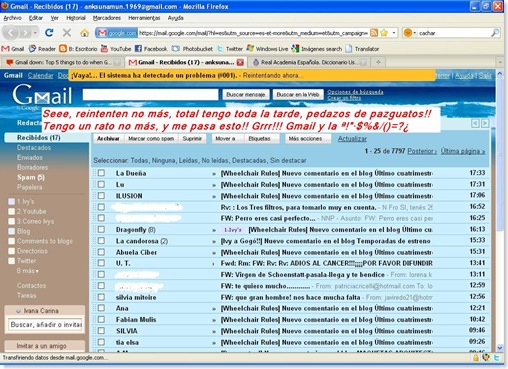Open the history dropdown next to forward arrow
The width and height of the screenshot is (508, 369).
tap(35, 33)
